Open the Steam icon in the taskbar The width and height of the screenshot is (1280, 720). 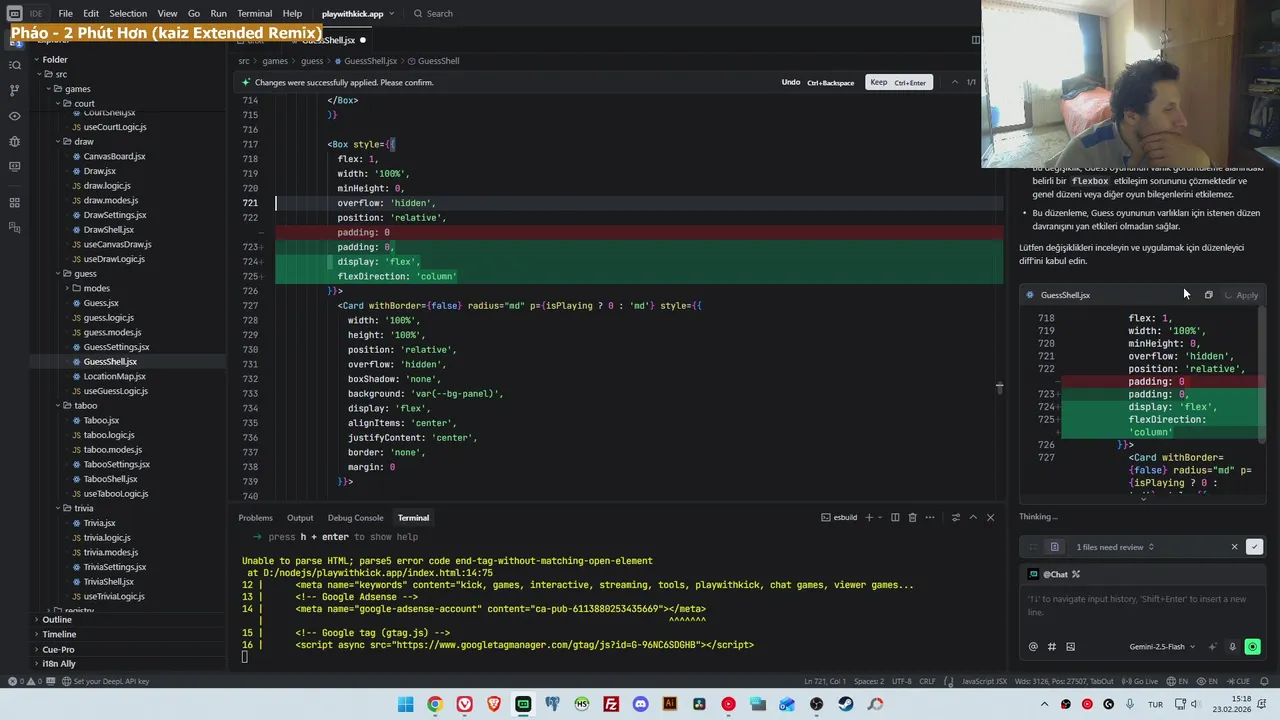click(846, 704)
